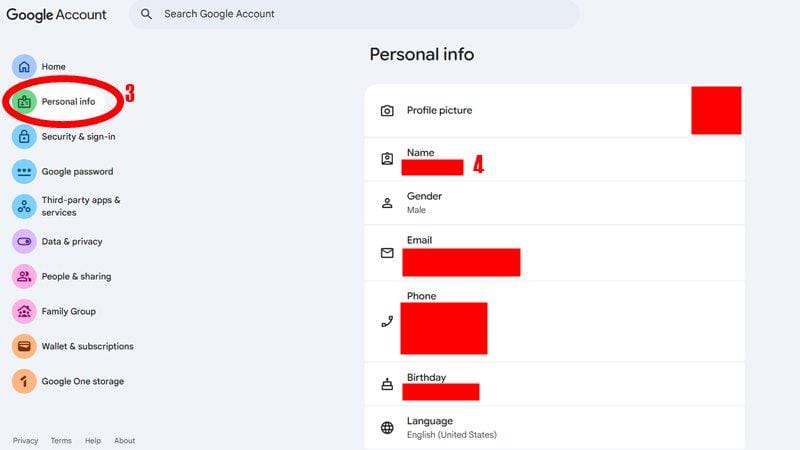Screen dimensions: 800x450
Task: Select Personal info in the sidebar
Action: (68, 102)
